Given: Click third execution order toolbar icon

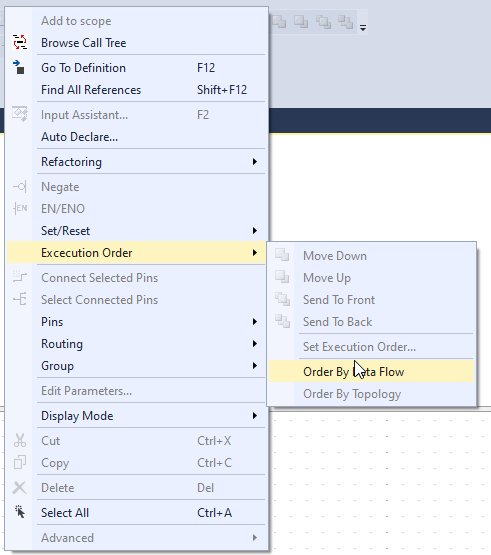Looking at the screenshot, I should coord(323,22).
